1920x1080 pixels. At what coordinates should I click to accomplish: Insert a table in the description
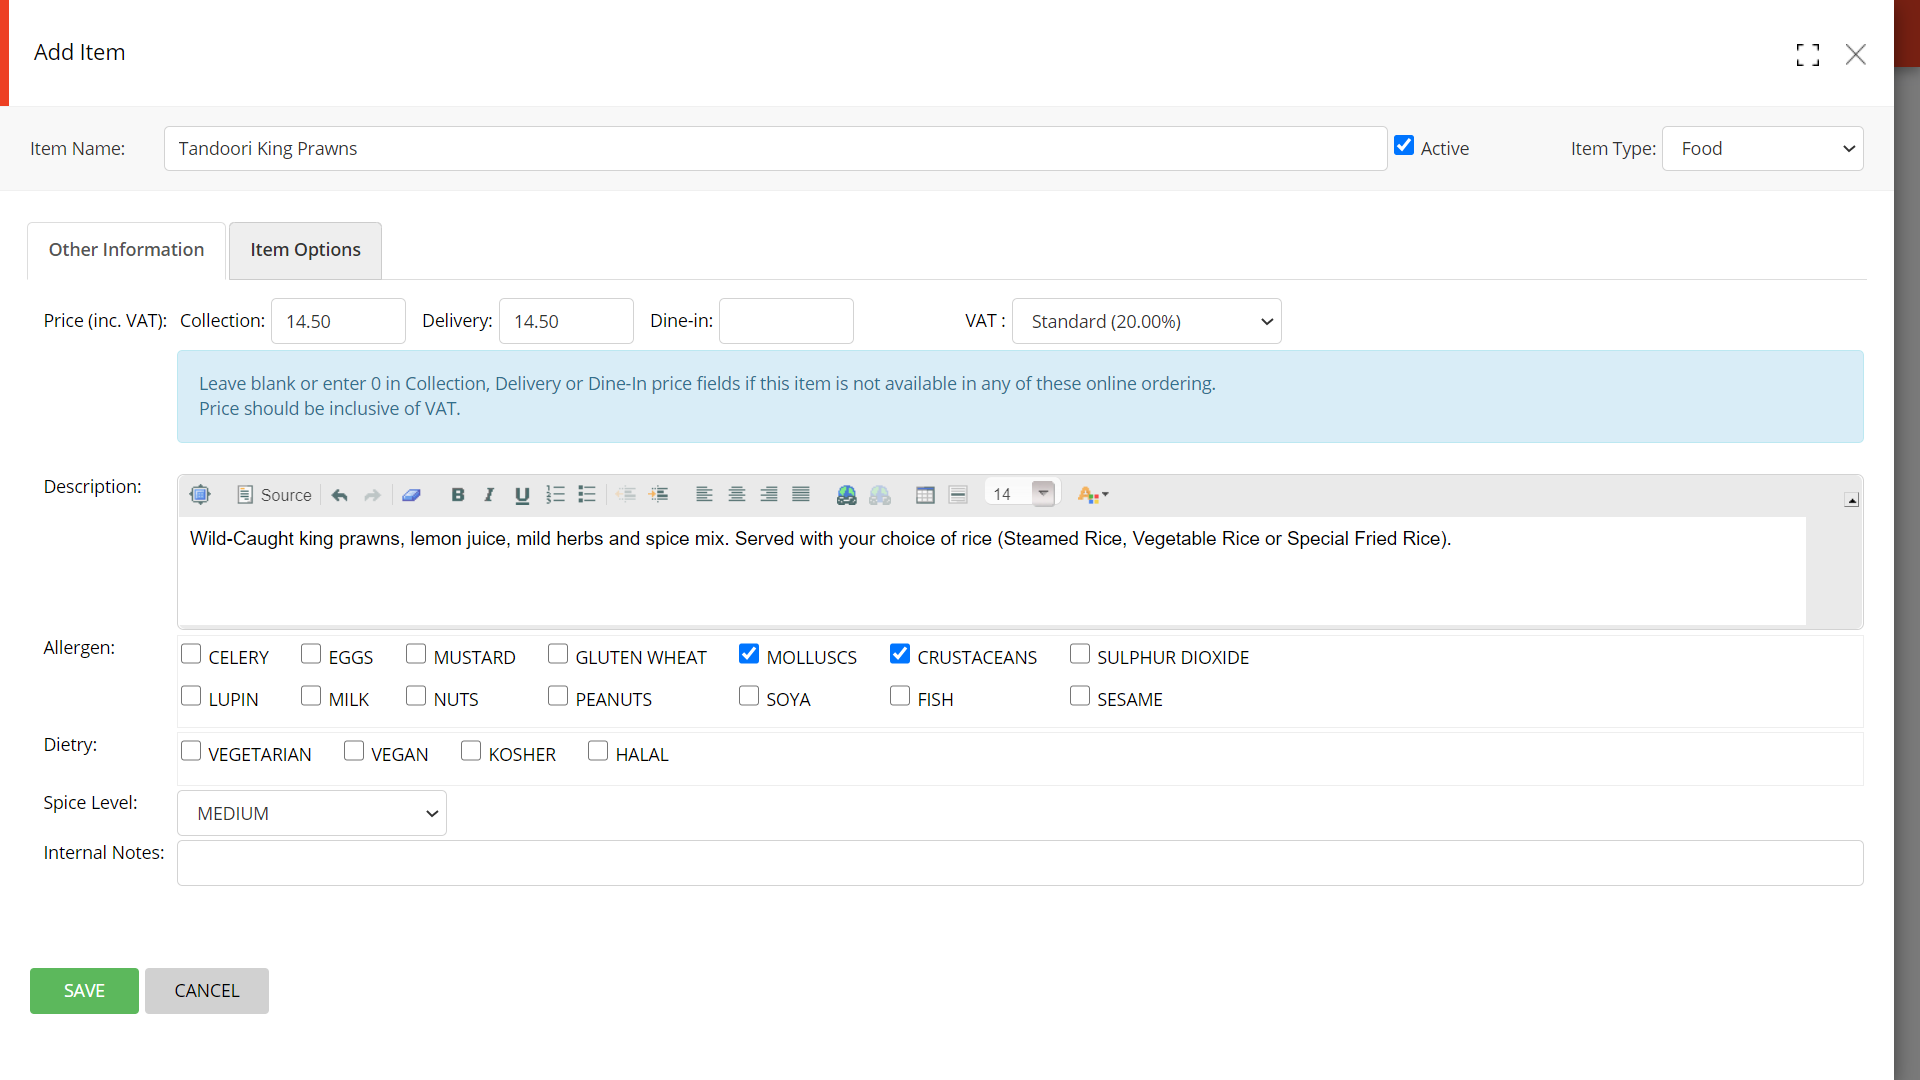pos(925,494)
